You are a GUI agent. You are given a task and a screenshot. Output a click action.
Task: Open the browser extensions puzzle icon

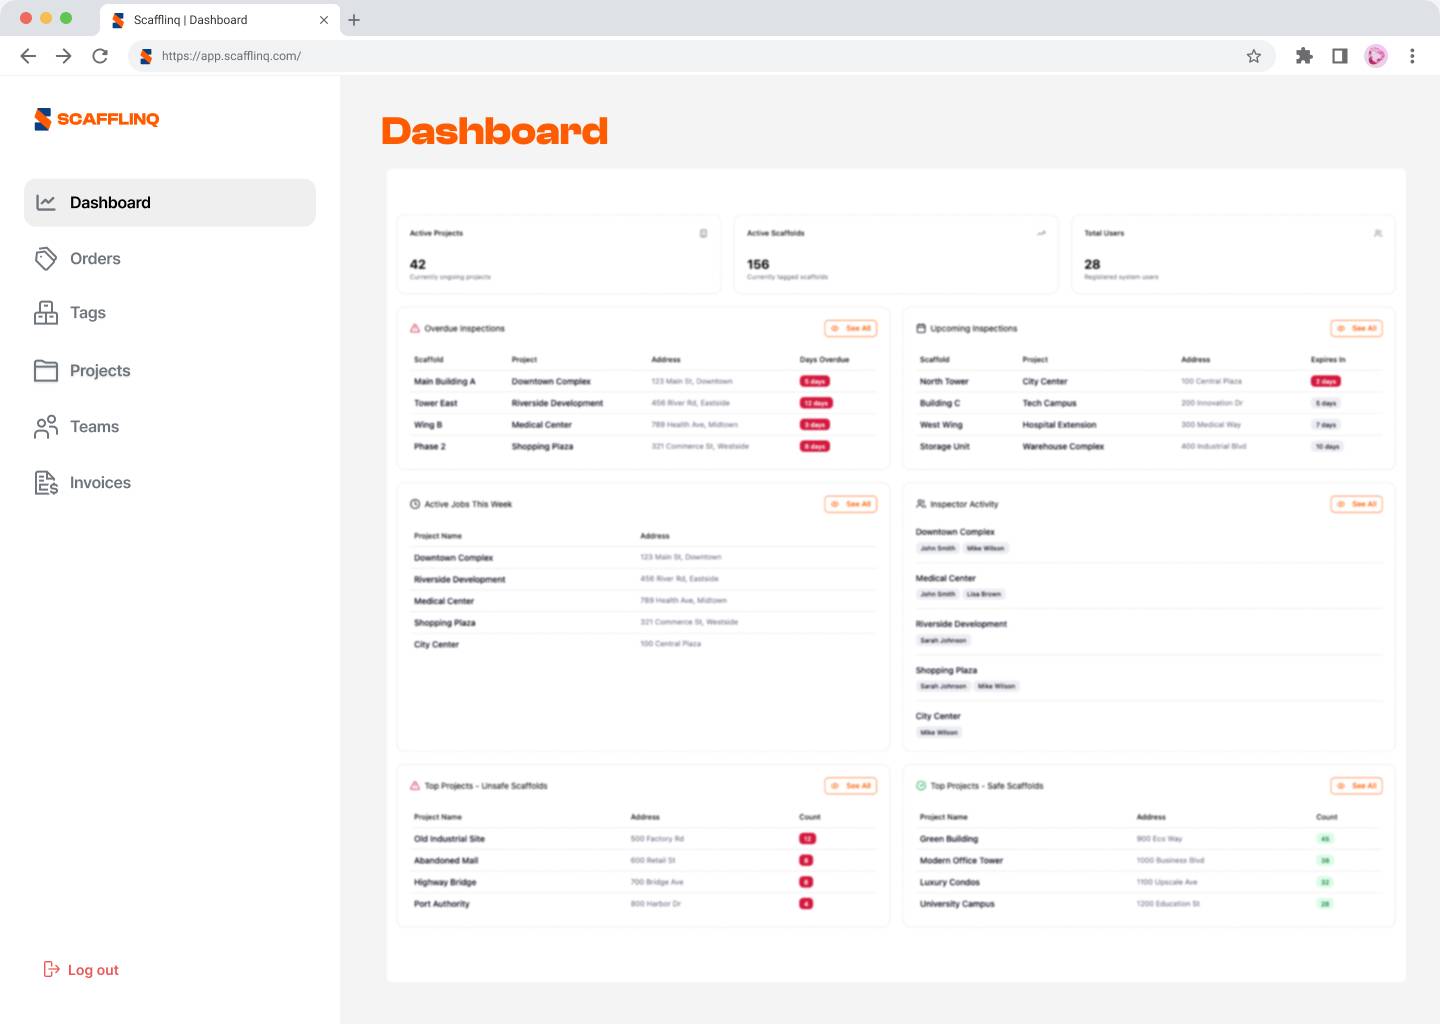(x=1304, y=56)
